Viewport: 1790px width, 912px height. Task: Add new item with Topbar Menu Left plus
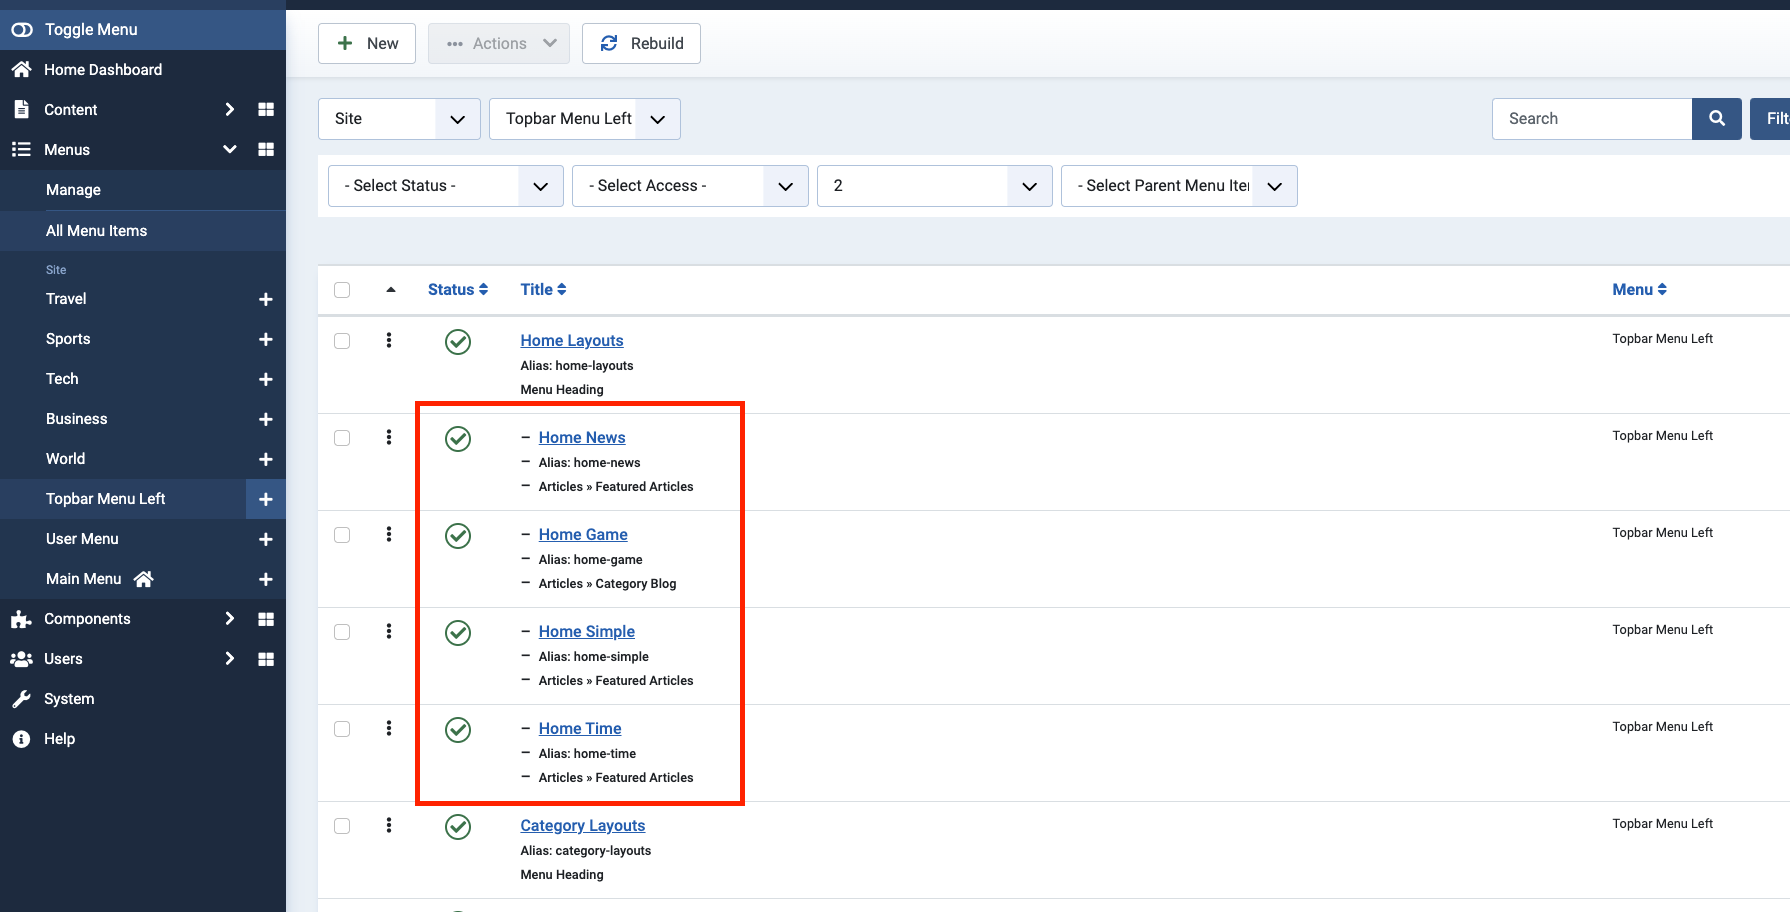(x=266, y=499)
